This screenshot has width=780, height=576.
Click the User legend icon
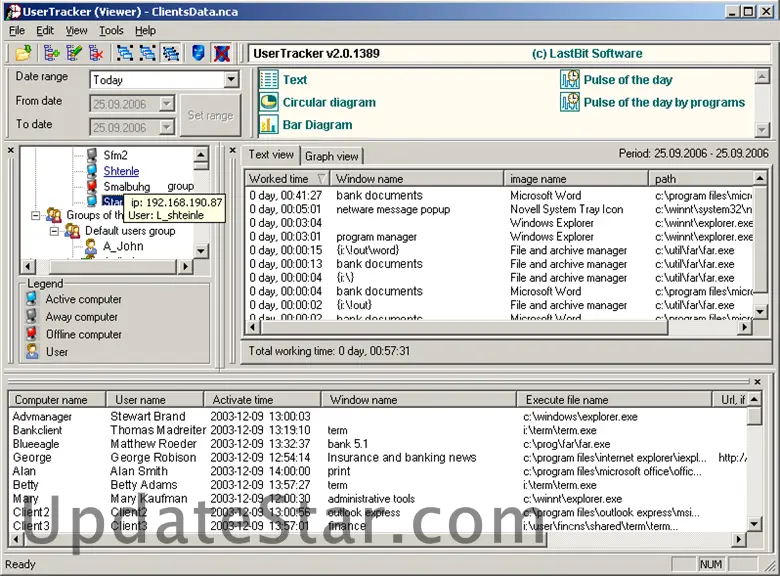pyautogui.click(x=32, y=351)
